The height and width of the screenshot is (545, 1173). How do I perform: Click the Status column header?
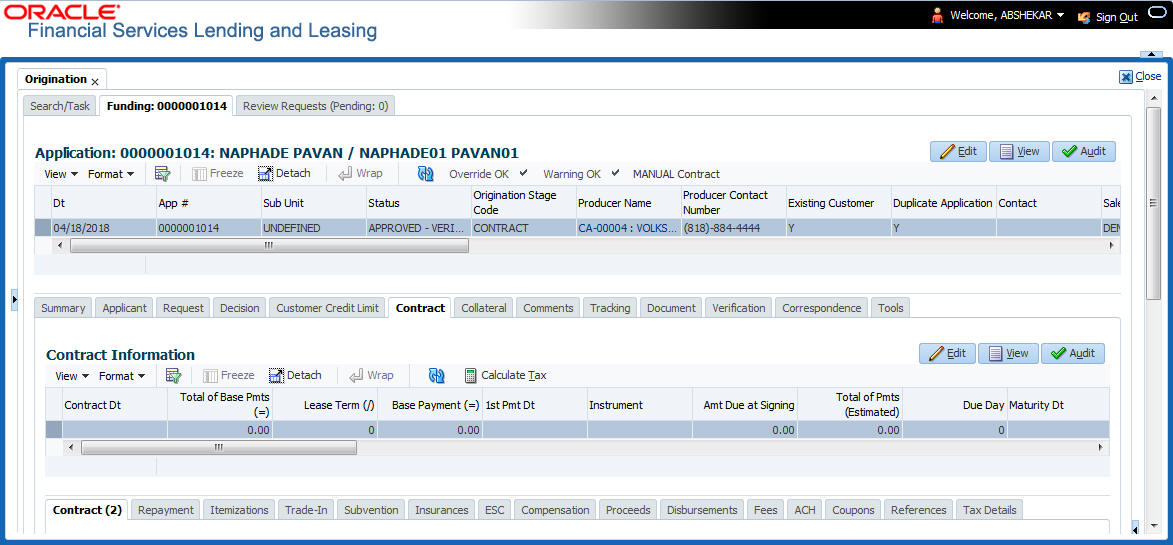[x=417, y=203]
